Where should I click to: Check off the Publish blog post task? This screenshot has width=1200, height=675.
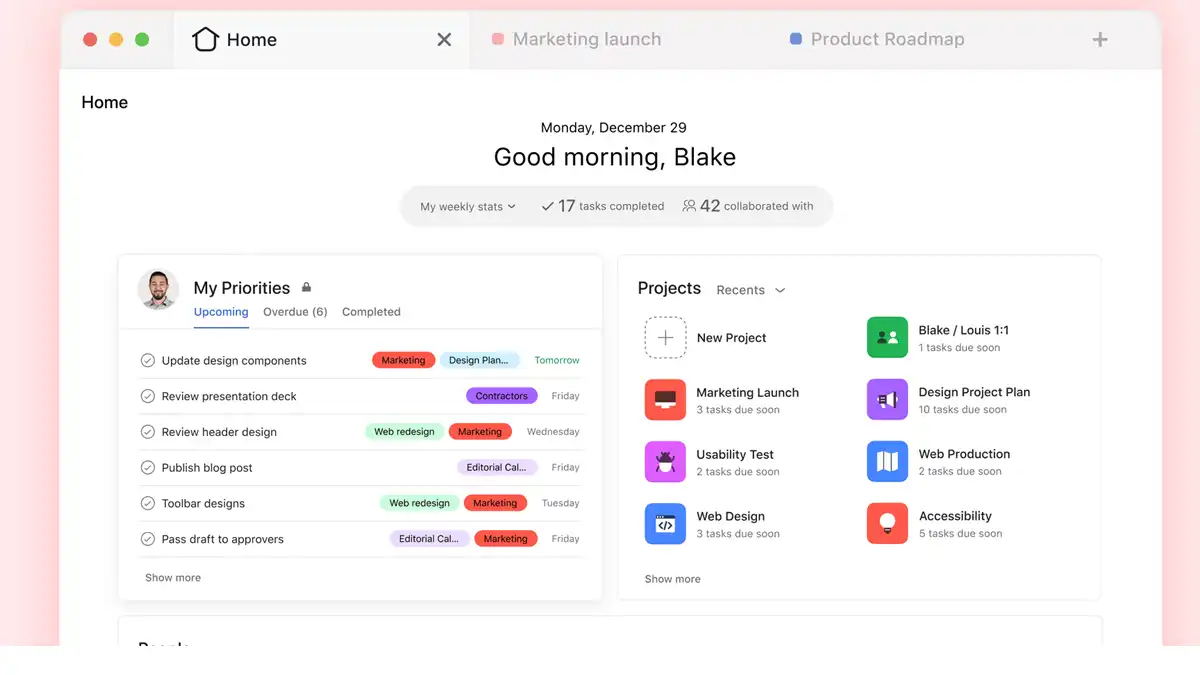coord(147,467)
